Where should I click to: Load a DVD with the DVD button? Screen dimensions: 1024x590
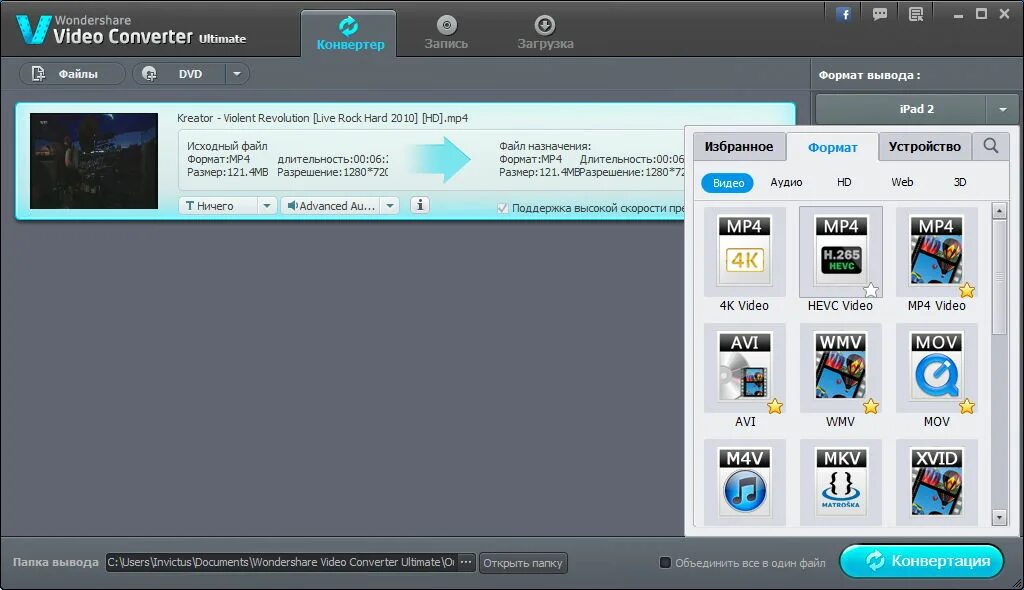(180, 74)
